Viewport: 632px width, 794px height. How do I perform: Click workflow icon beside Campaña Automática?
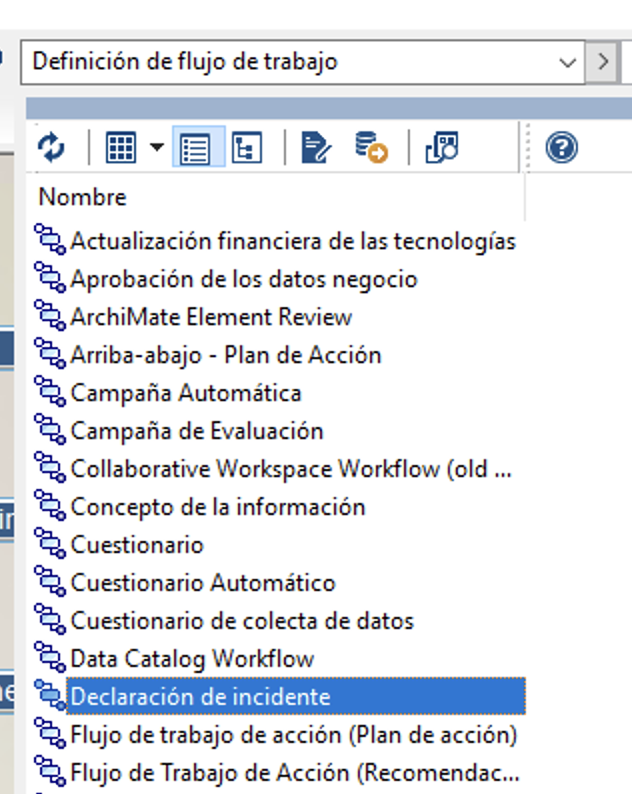pyautogui.click(x=50, y=392)
